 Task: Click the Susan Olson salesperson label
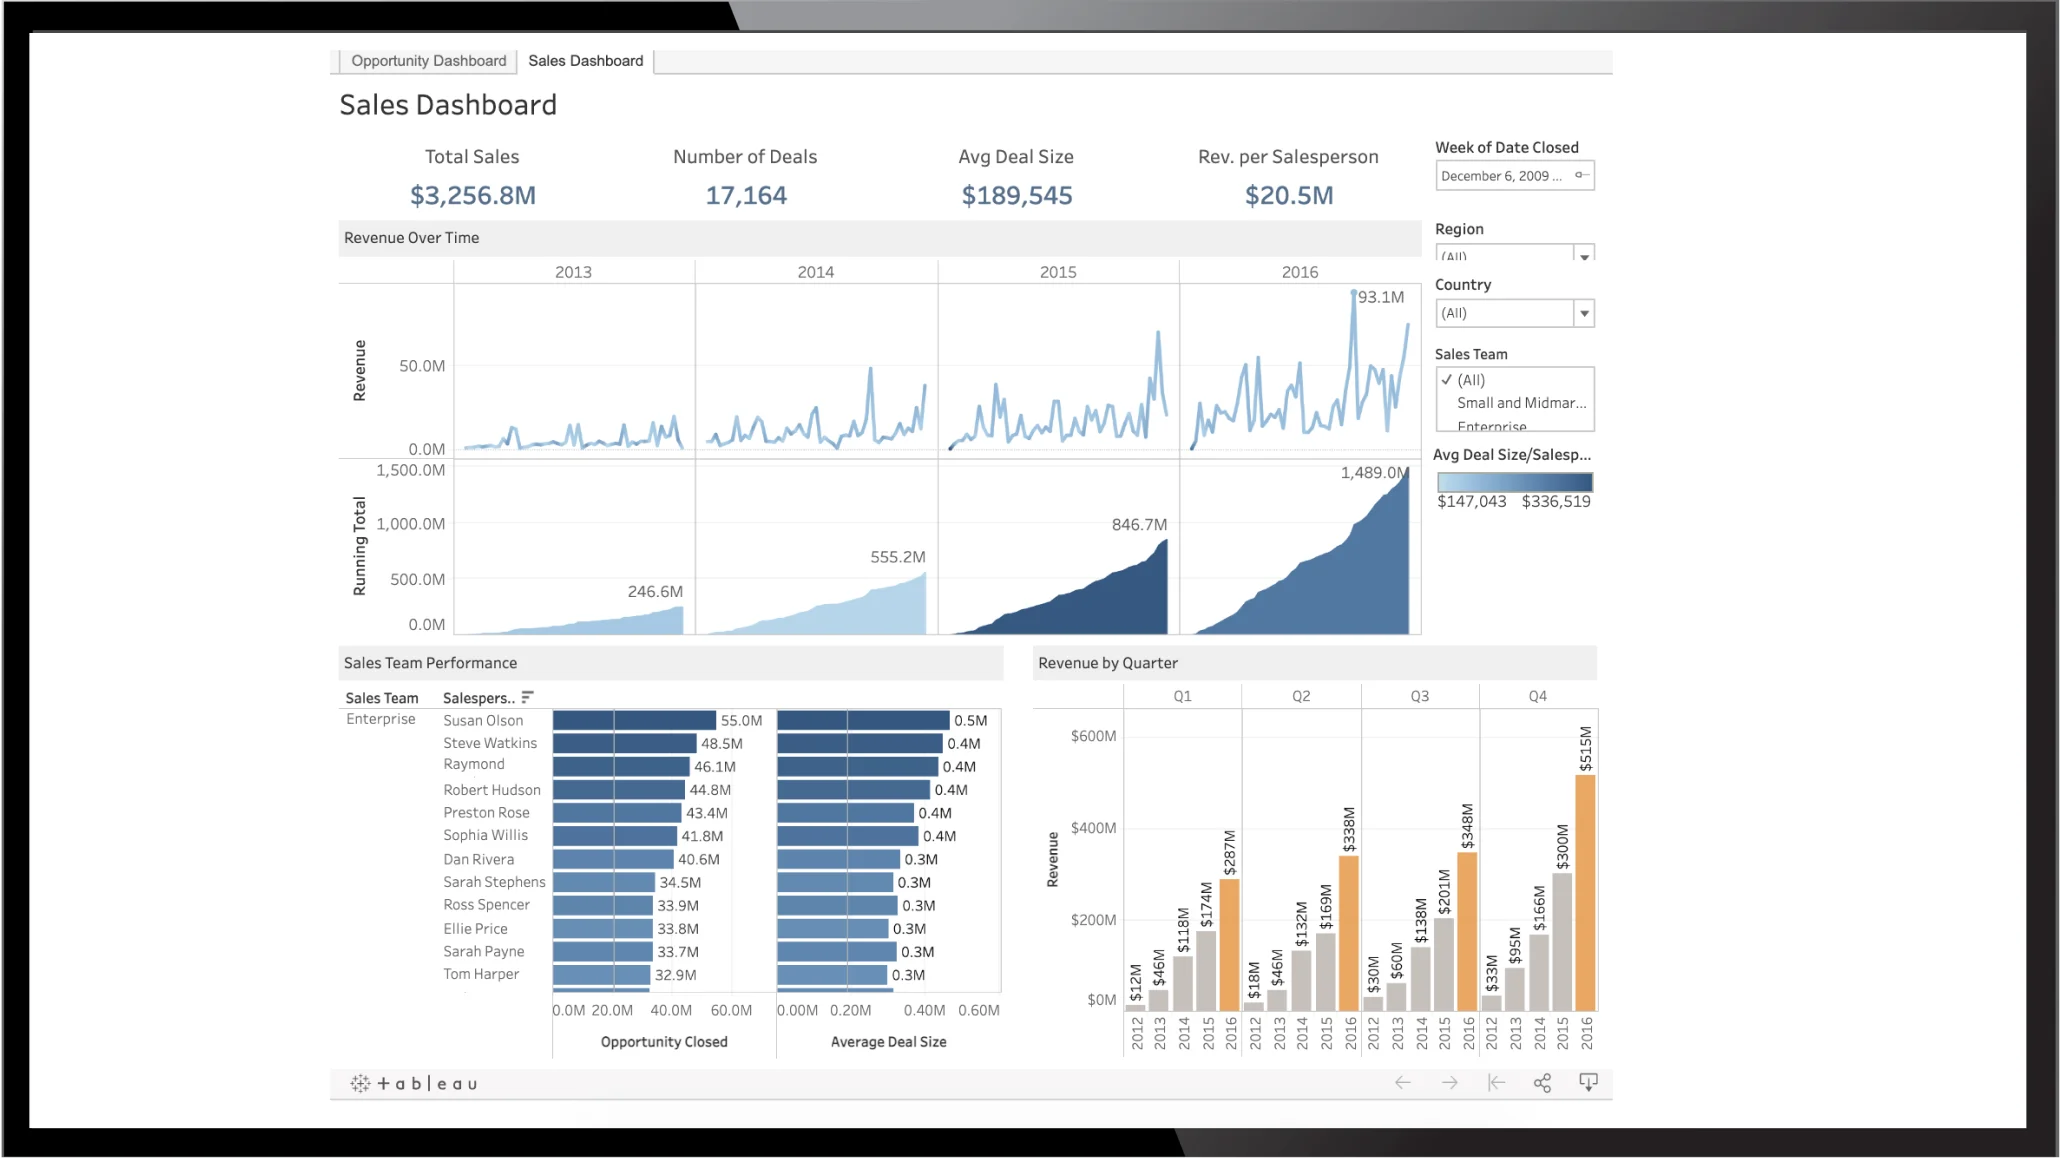(483, 720)
